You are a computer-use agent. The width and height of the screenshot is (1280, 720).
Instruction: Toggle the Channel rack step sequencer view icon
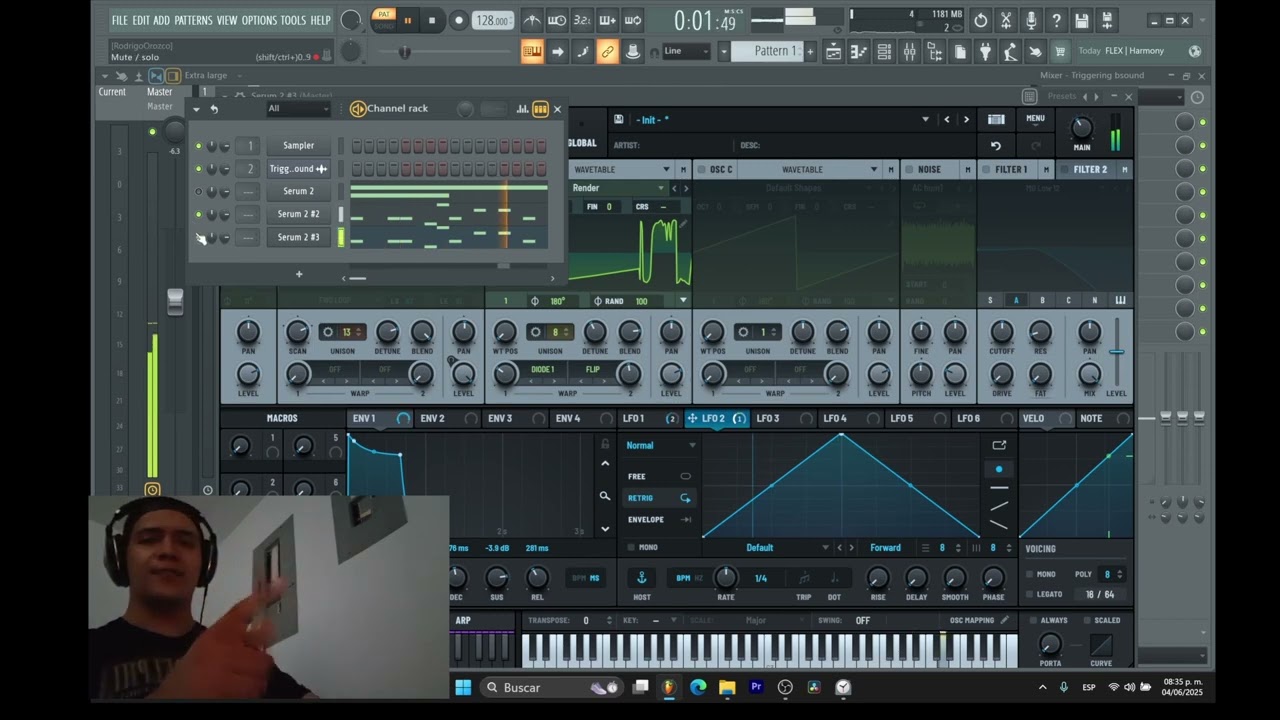coord(540,109)
